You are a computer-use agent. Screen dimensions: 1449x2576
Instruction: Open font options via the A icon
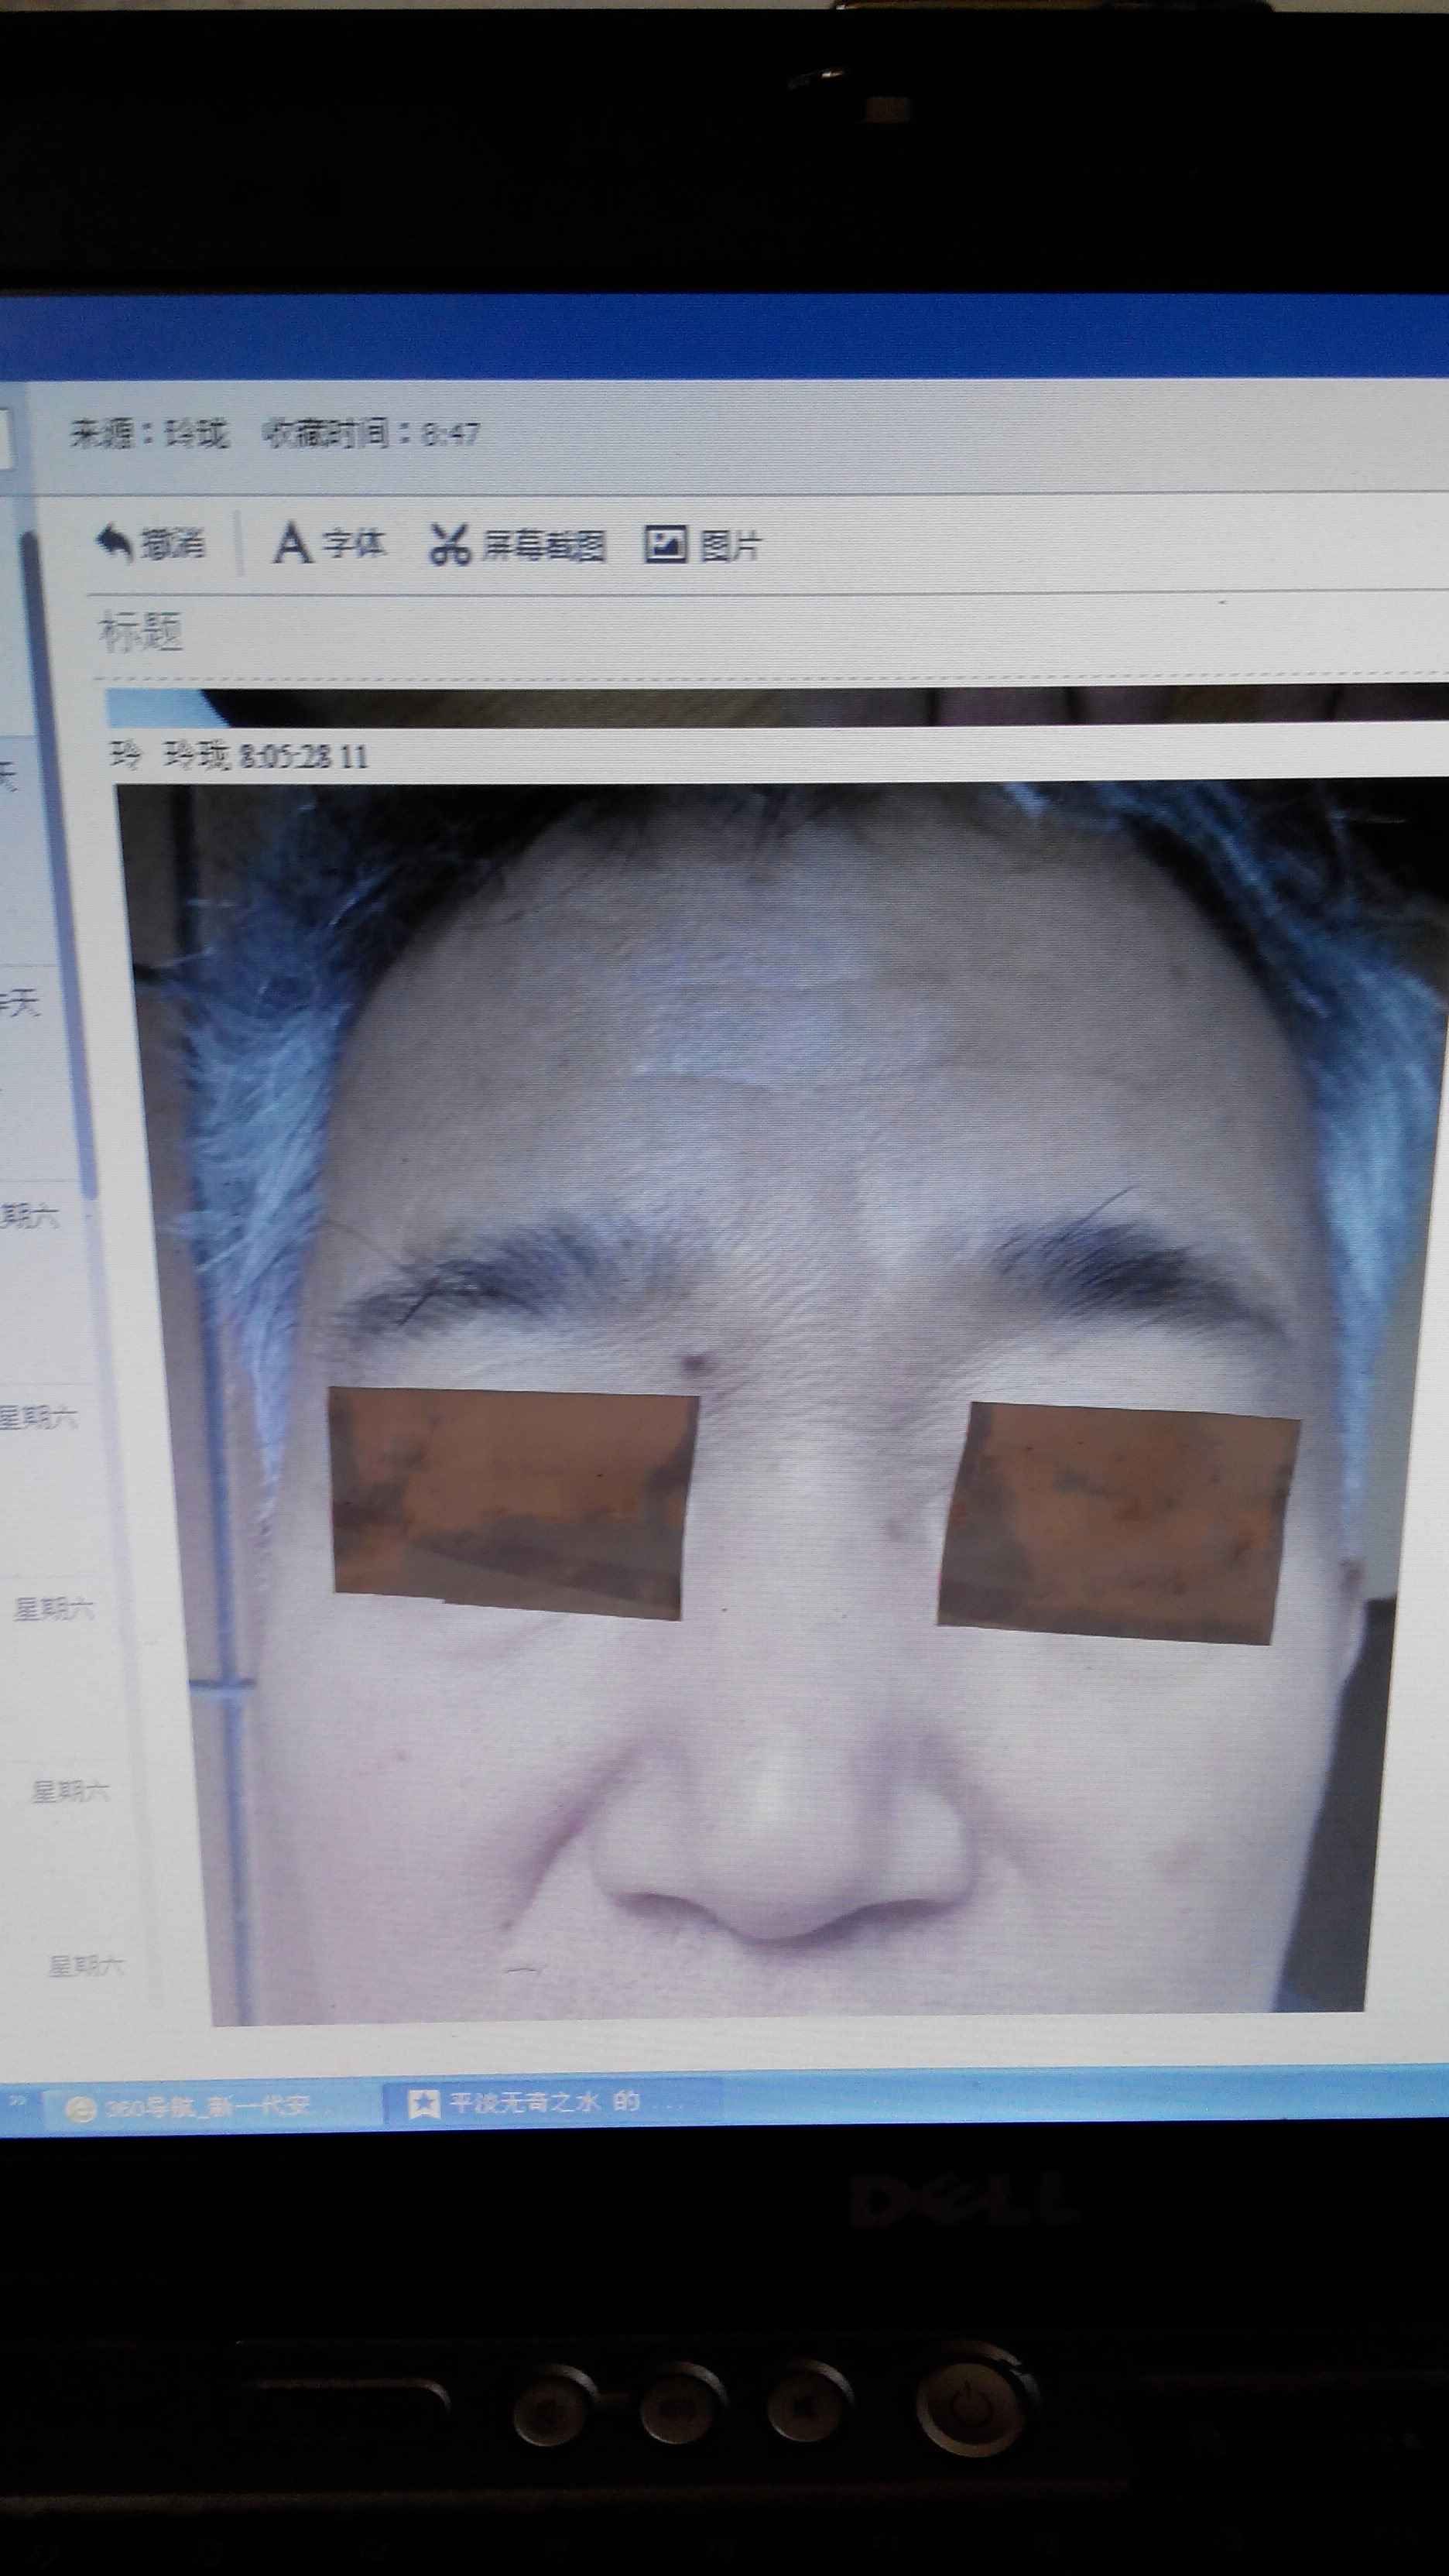coord(291,544)
